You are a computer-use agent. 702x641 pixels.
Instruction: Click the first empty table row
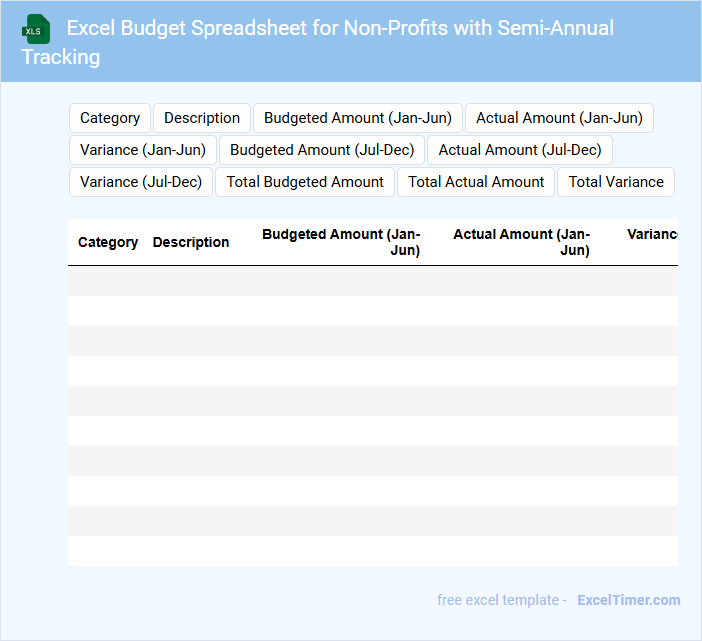point(372,281)
